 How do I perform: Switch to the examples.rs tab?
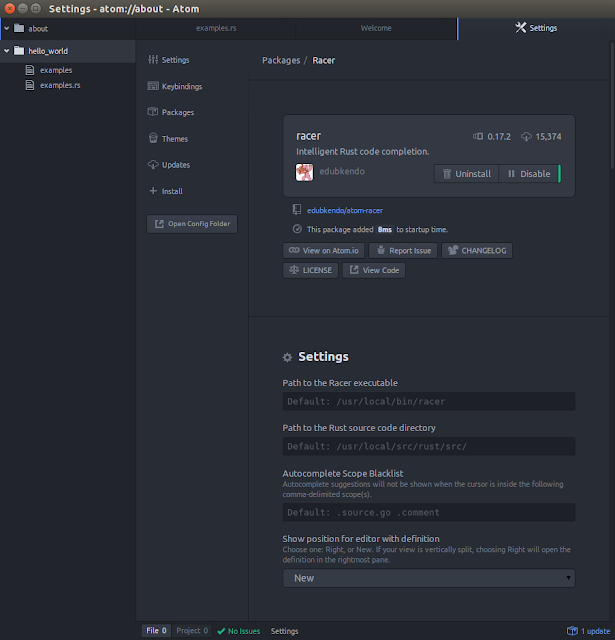coord(215,28)
